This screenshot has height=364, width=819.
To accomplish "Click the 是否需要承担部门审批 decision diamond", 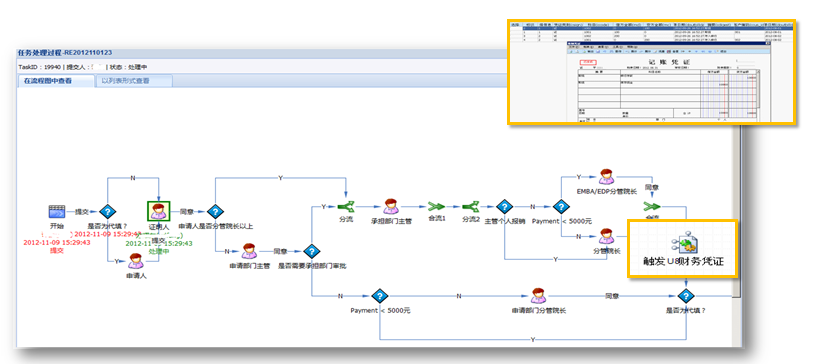I will [311, 252].
